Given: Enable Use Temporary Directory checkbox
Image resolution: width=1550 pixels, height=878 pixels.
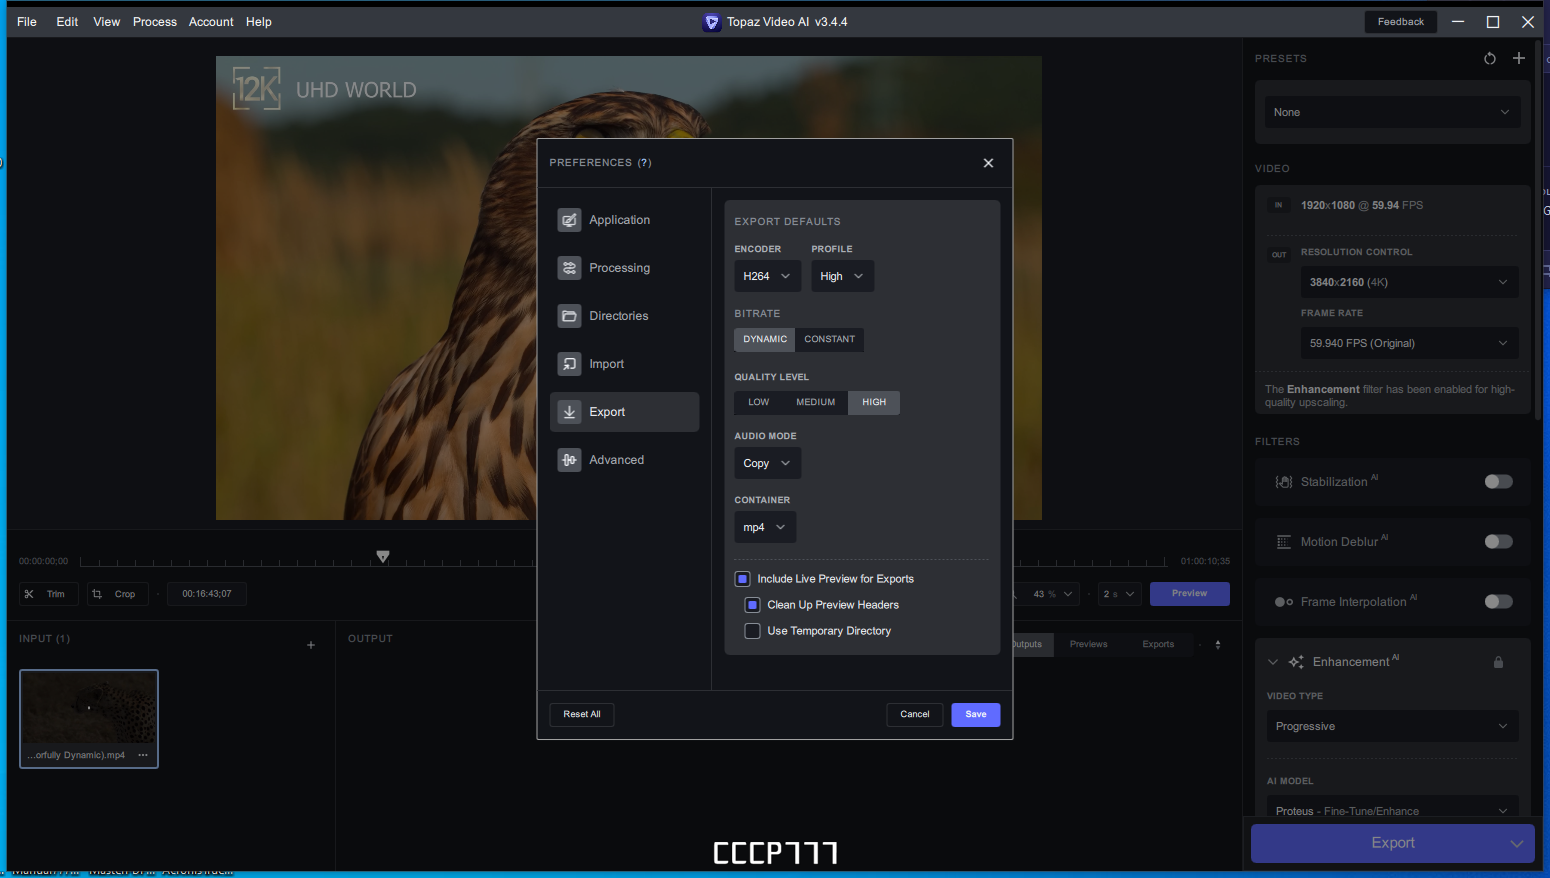Looking at the screenshot, I should pos(753,631).
